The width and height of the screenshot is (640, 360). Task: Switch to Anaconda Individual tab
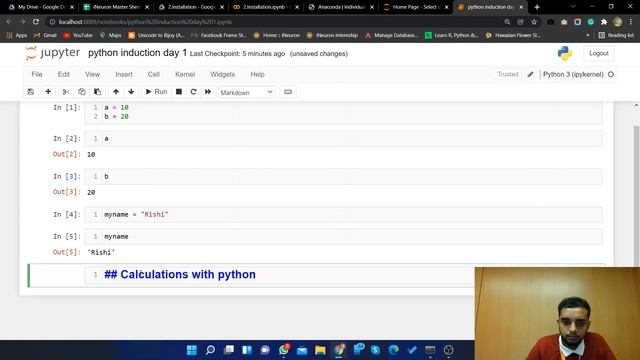pyautogui.click(x=340, y=7)
